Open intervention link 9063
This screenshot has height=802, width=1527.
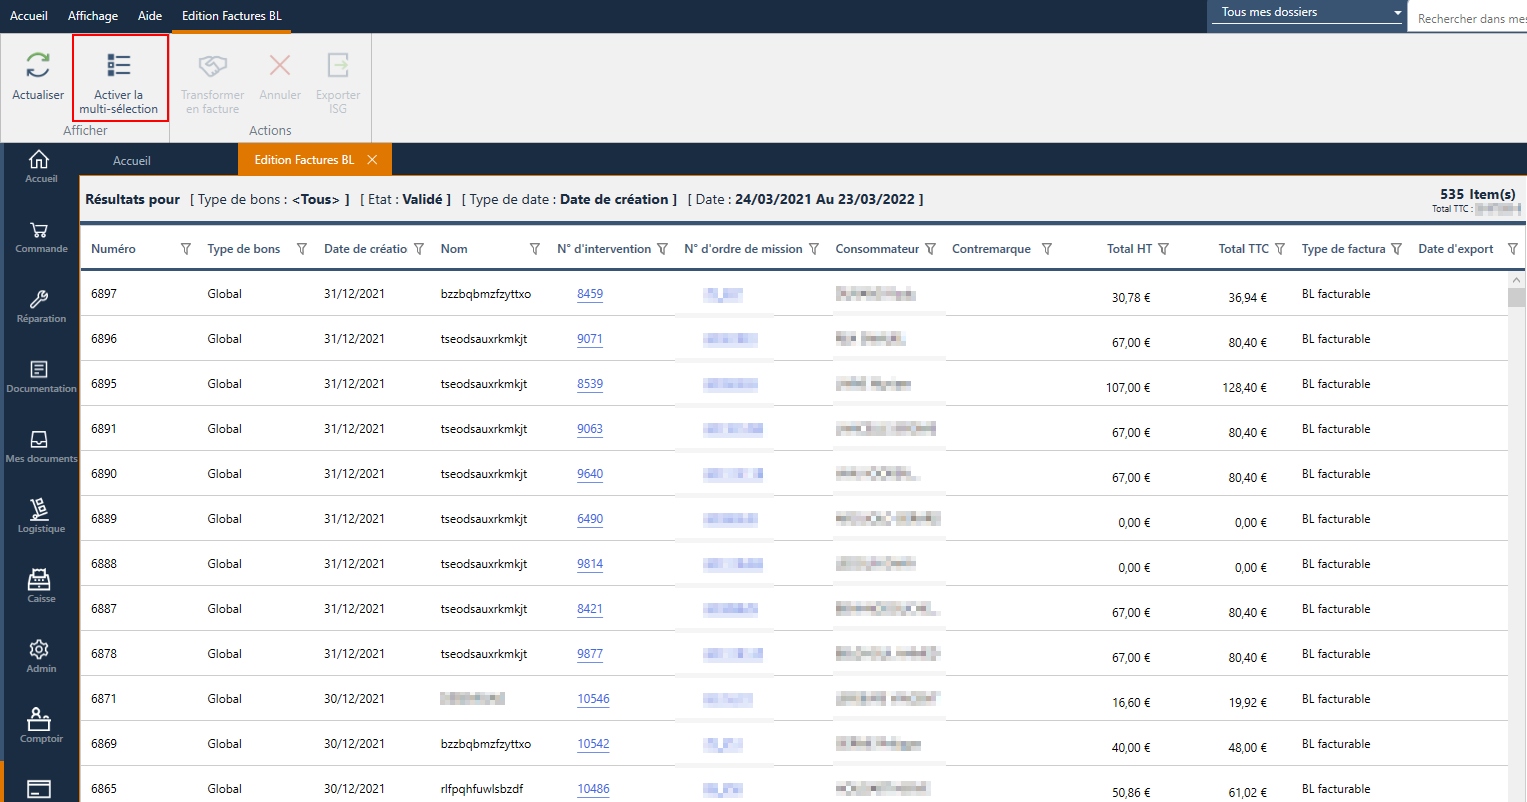click(590, 429)
